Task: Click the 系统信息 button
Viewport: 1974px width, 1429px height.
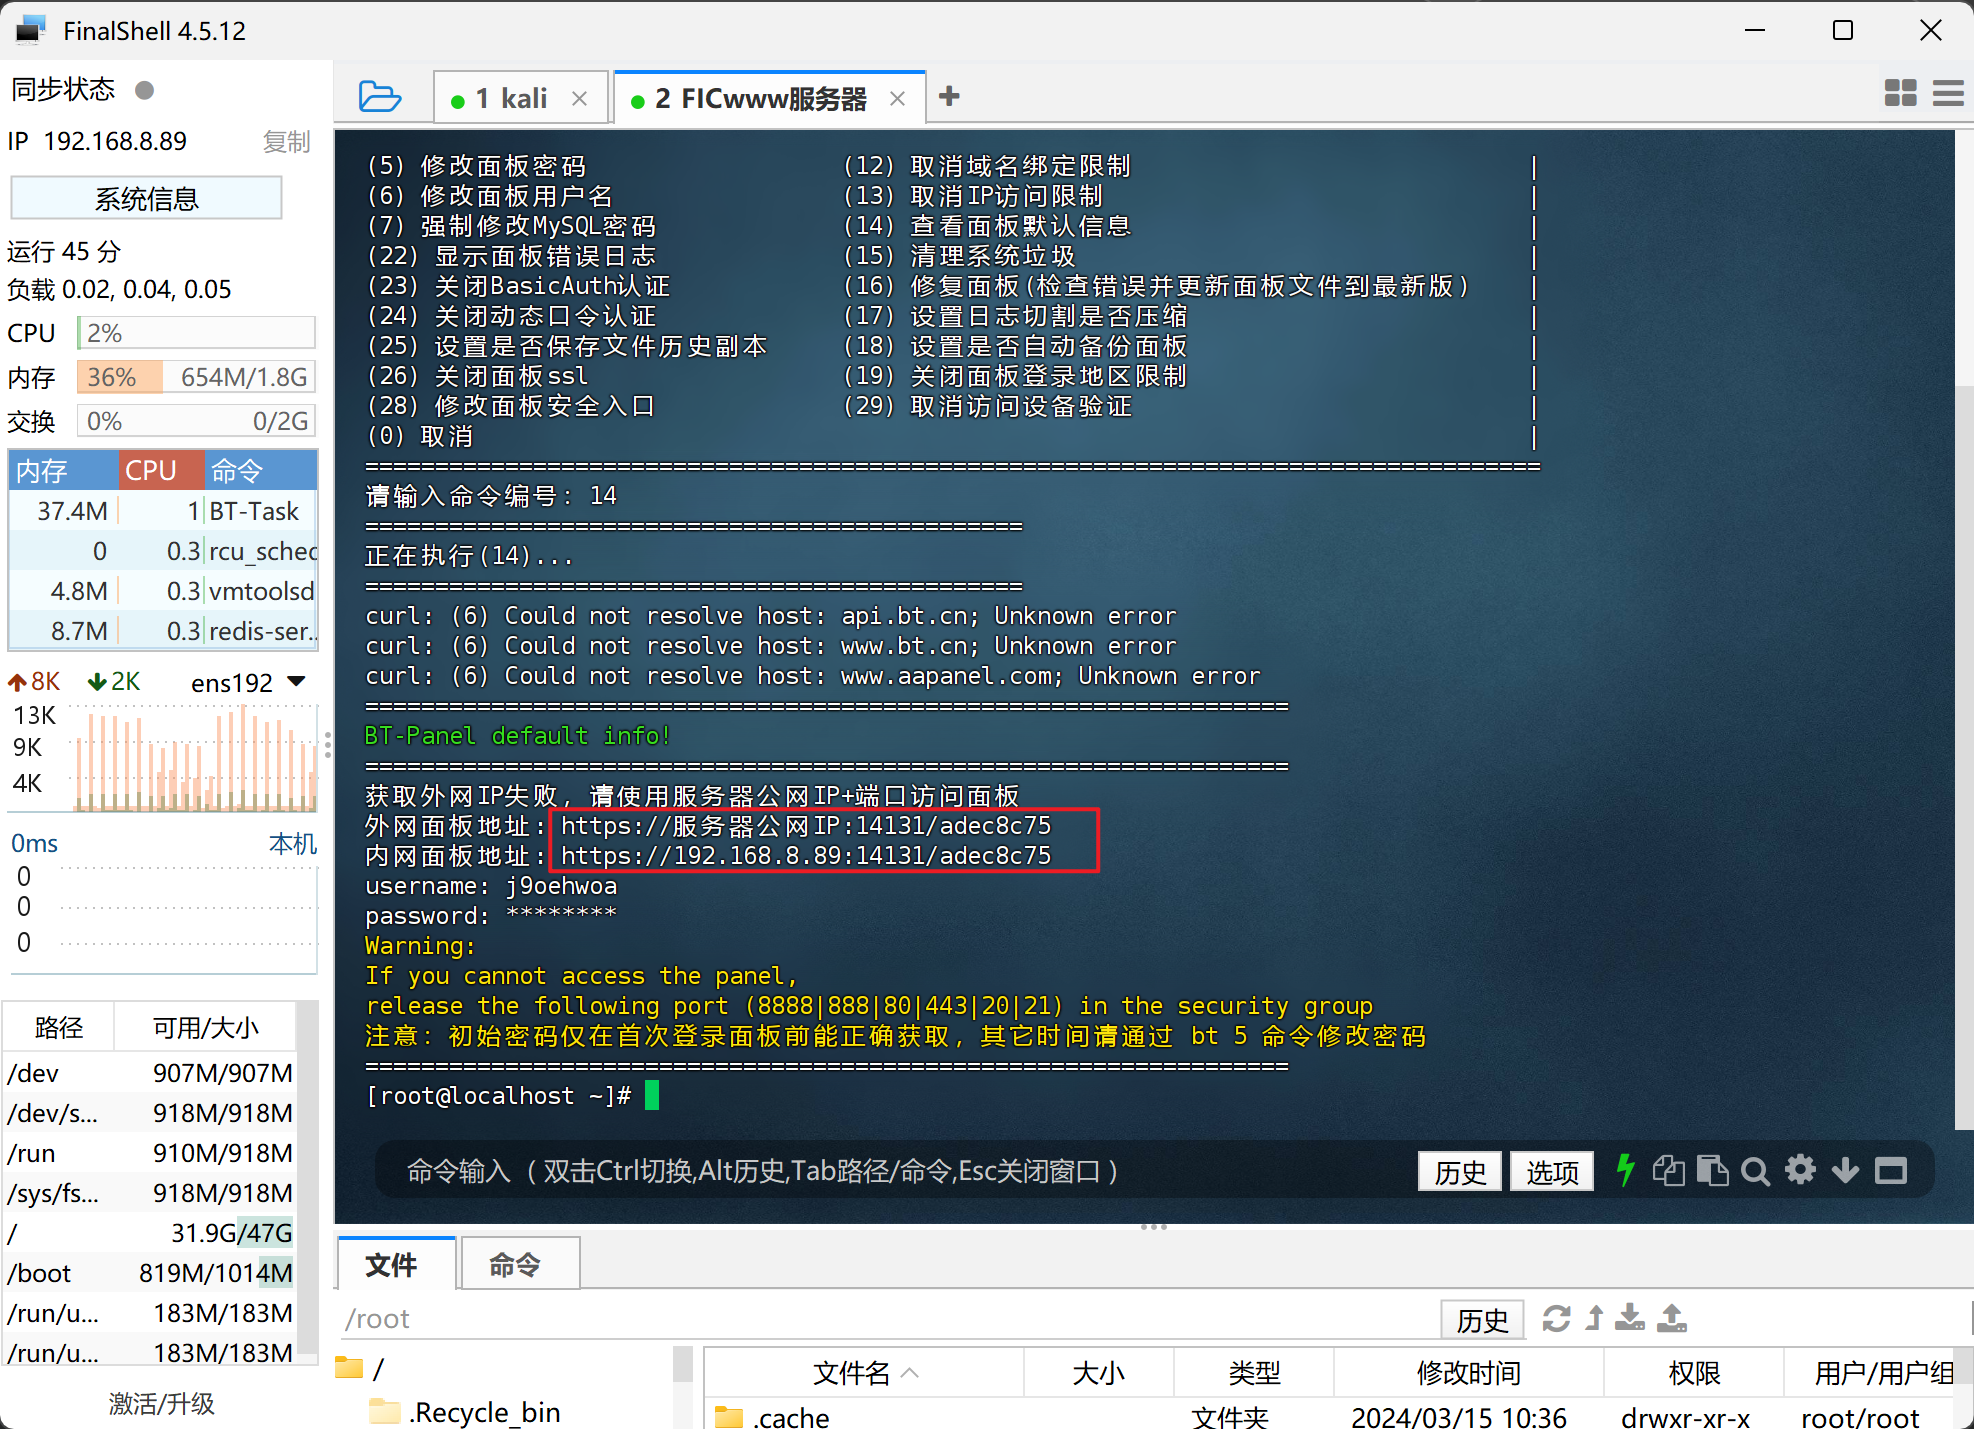Action: click(146, 199)
